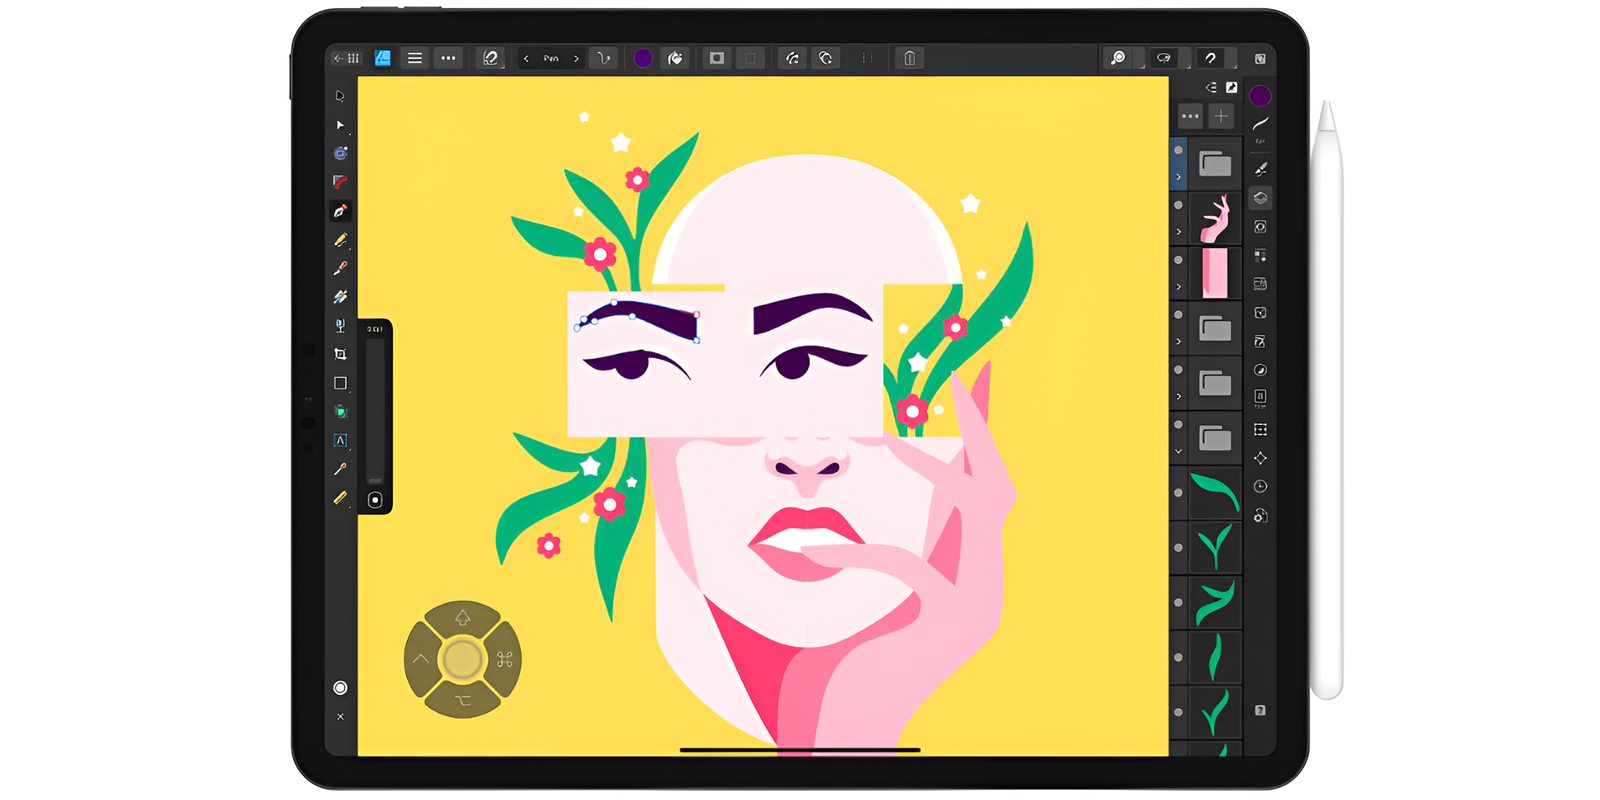The height and width of the screenshot is (800, 1600).
Task: Expand the top group layer chevron
Action: click(1178, 177)
